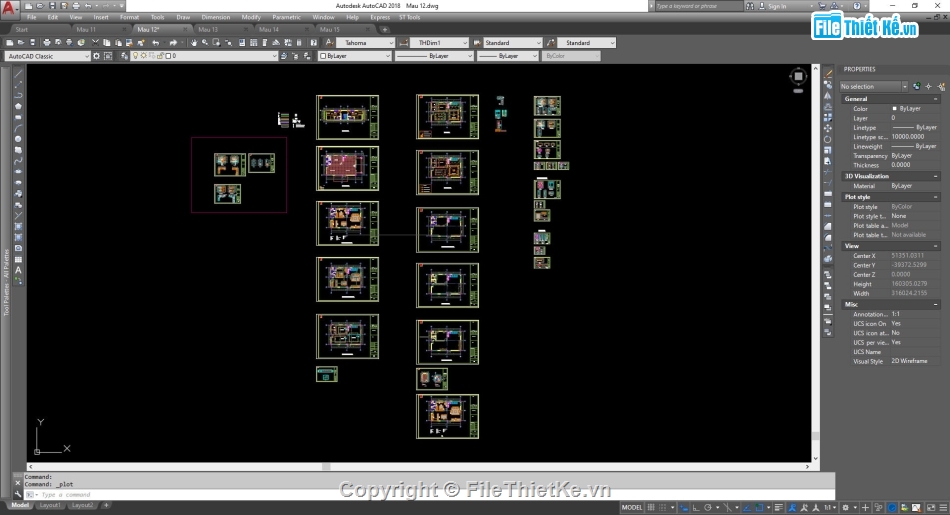The height and width of the screenshot is (515, 950).
Task: Click the ViewCube navigation widget
Action: [x=798, y=76]
